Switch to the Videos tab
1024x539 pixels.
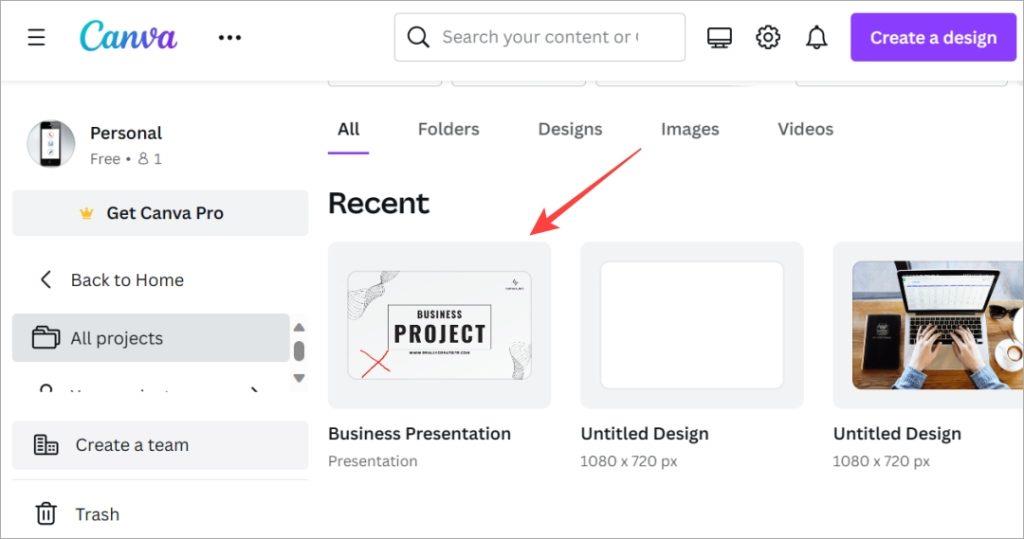click(x=805, y=129)
